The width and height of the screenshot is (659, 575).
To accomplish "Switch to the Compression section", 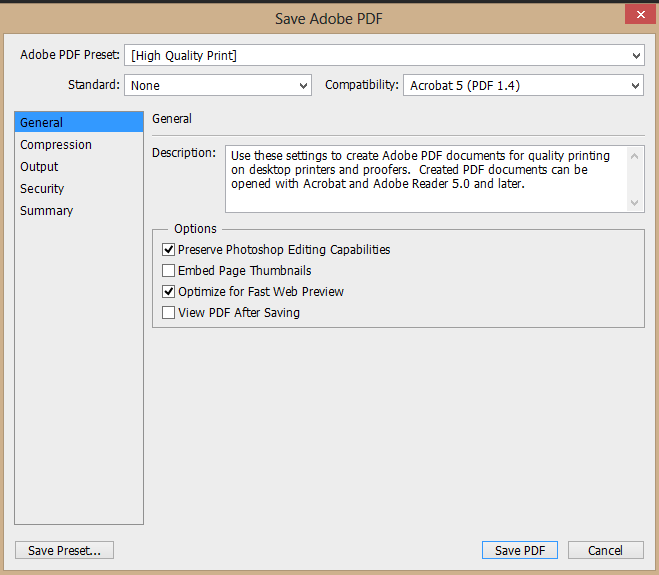I will pyautogui.click(x=56, y=145).
